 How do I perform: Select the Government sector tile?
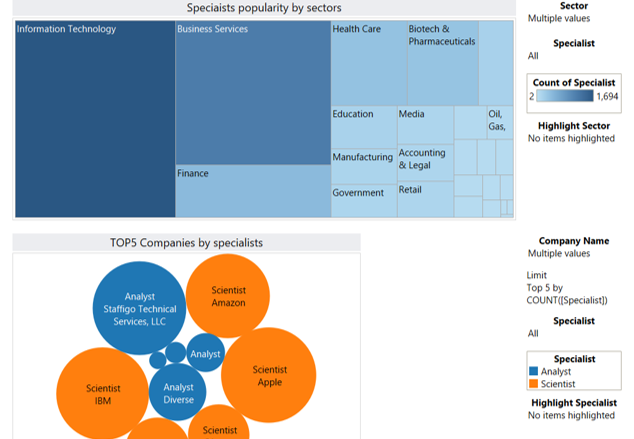[x=364, y=201]
